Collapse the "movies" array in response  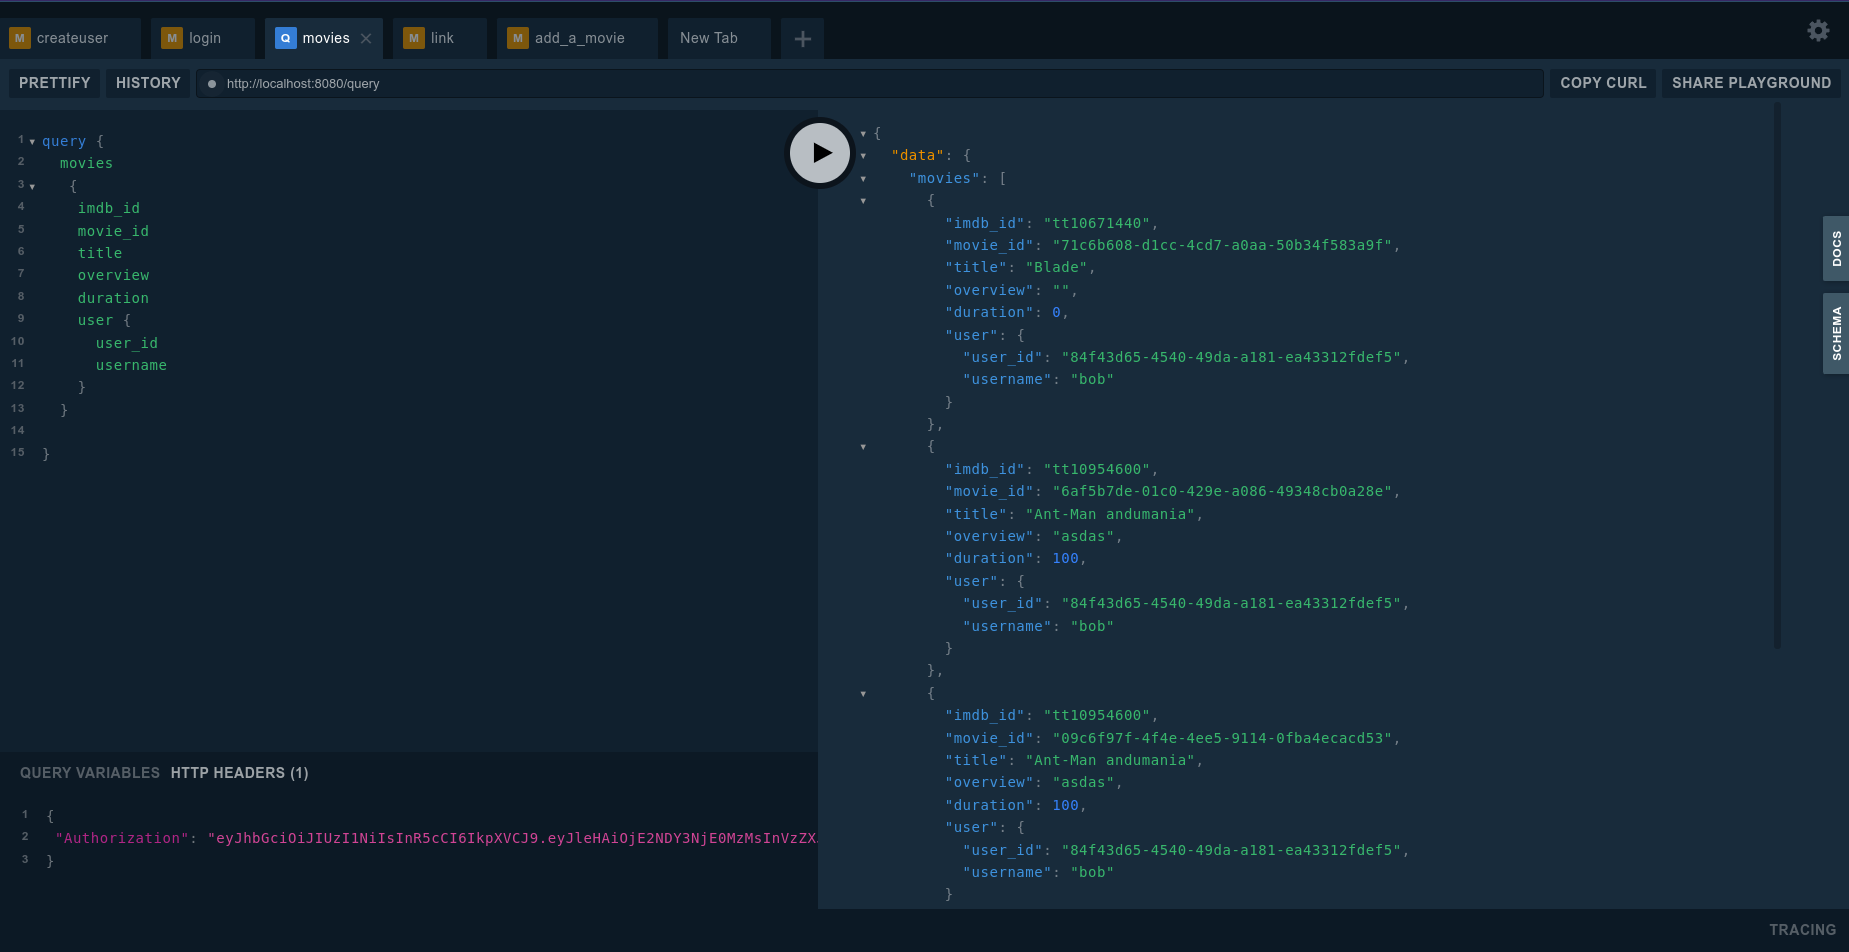(863, 179)
